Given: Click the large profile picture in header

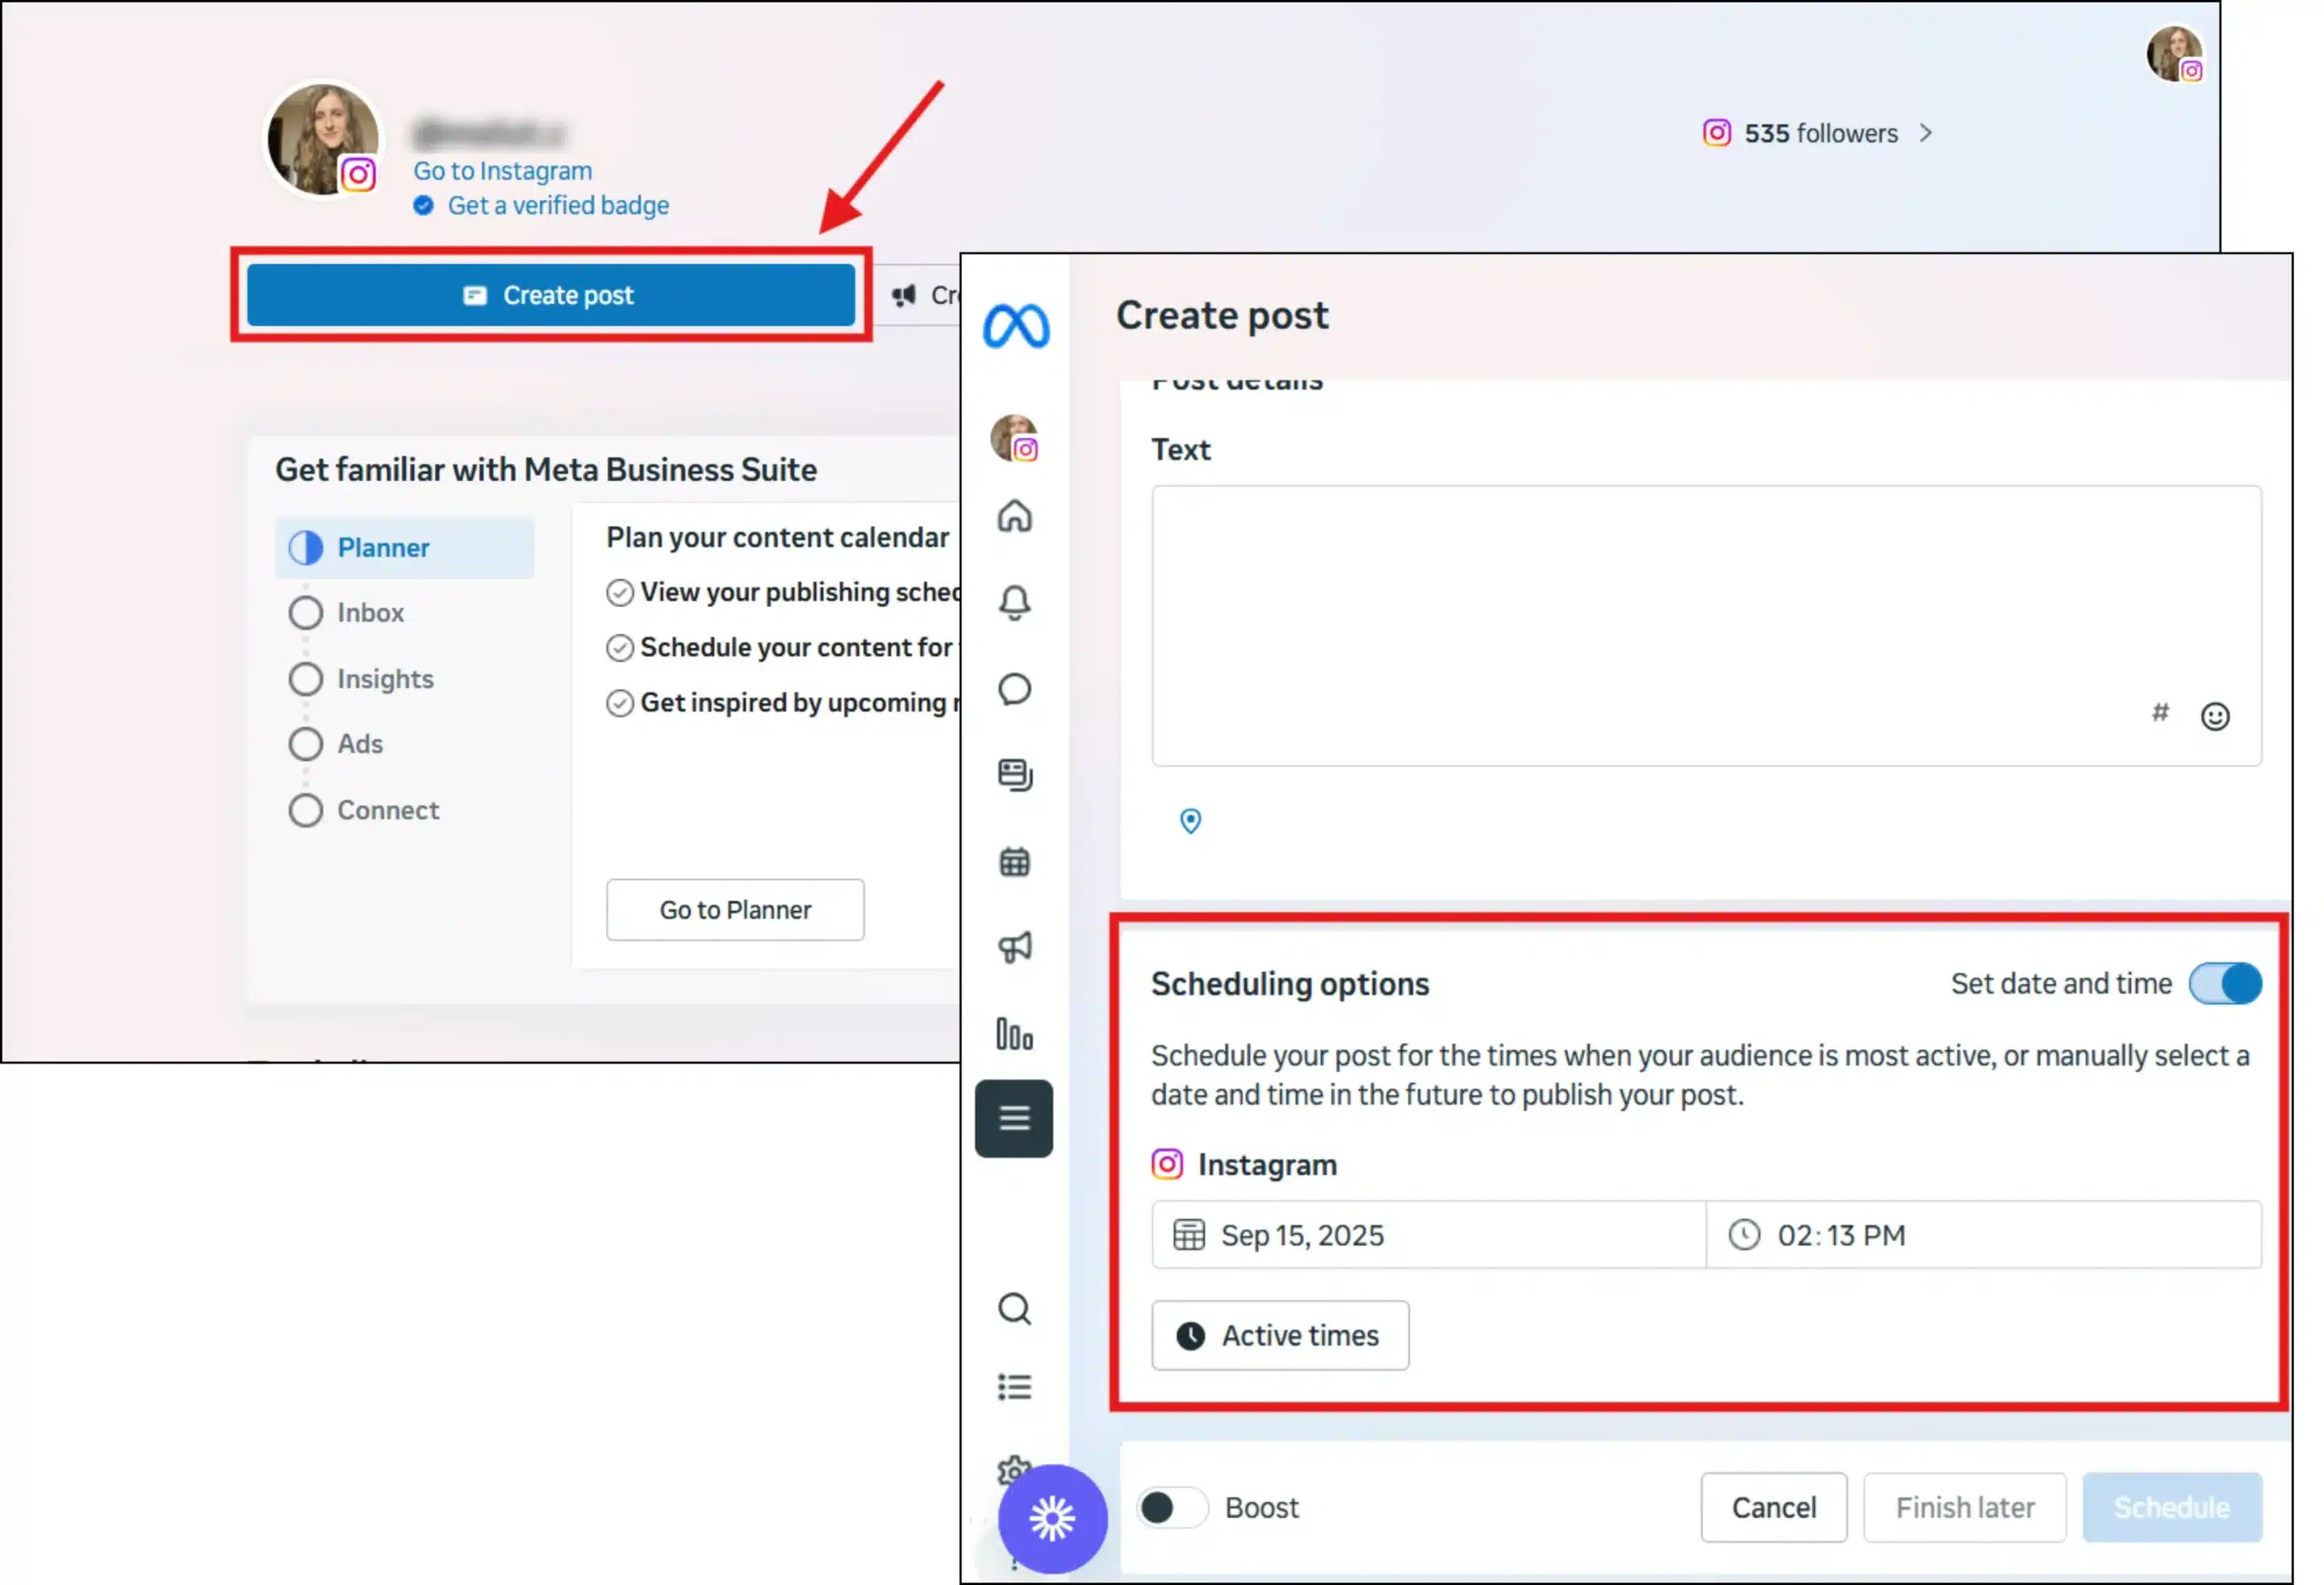Looking at the screenshot, I should coord(323,140).
